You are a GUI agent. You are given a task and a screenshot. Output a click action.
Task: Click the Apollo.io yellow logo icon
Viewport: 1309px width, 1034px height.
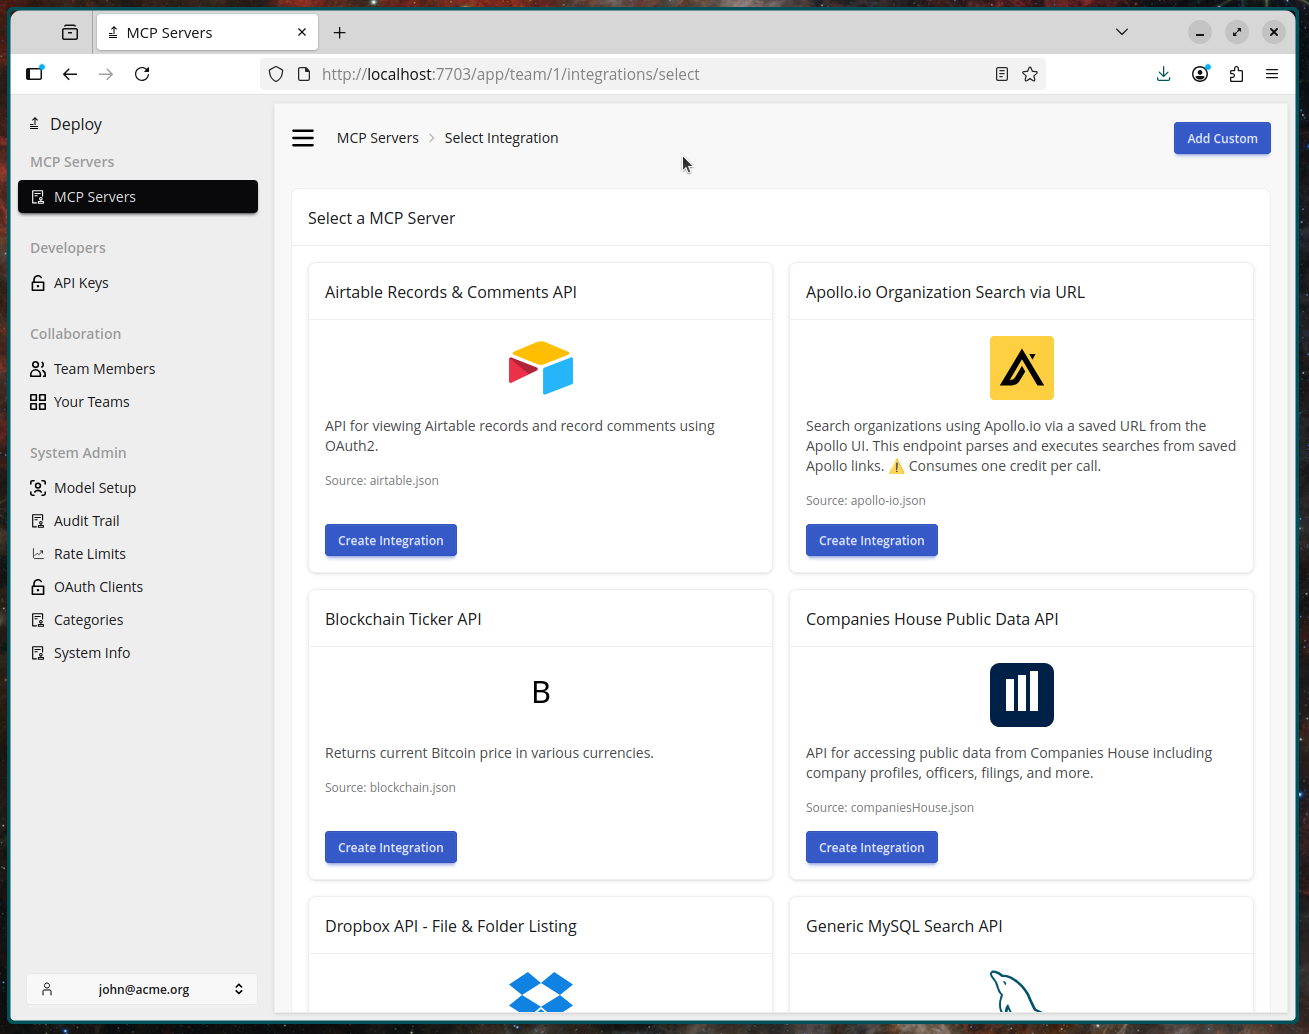tap(1021, 368)
